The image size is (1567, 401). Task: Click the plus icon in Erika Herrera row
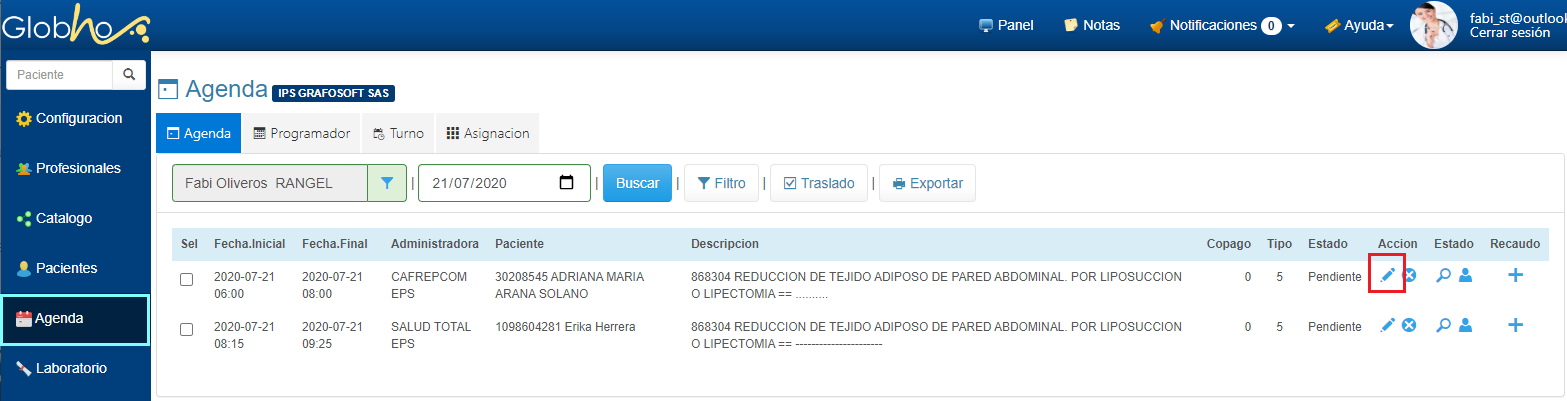coord(1515,325)
